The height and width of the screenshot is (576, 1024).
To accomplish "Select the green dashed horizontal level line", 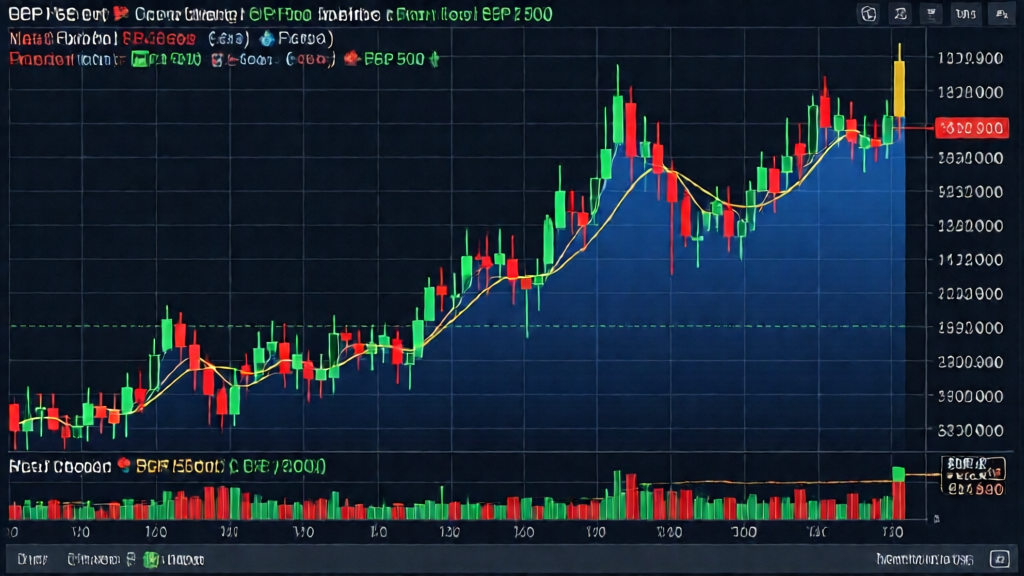I will click(x=457, y=325).
